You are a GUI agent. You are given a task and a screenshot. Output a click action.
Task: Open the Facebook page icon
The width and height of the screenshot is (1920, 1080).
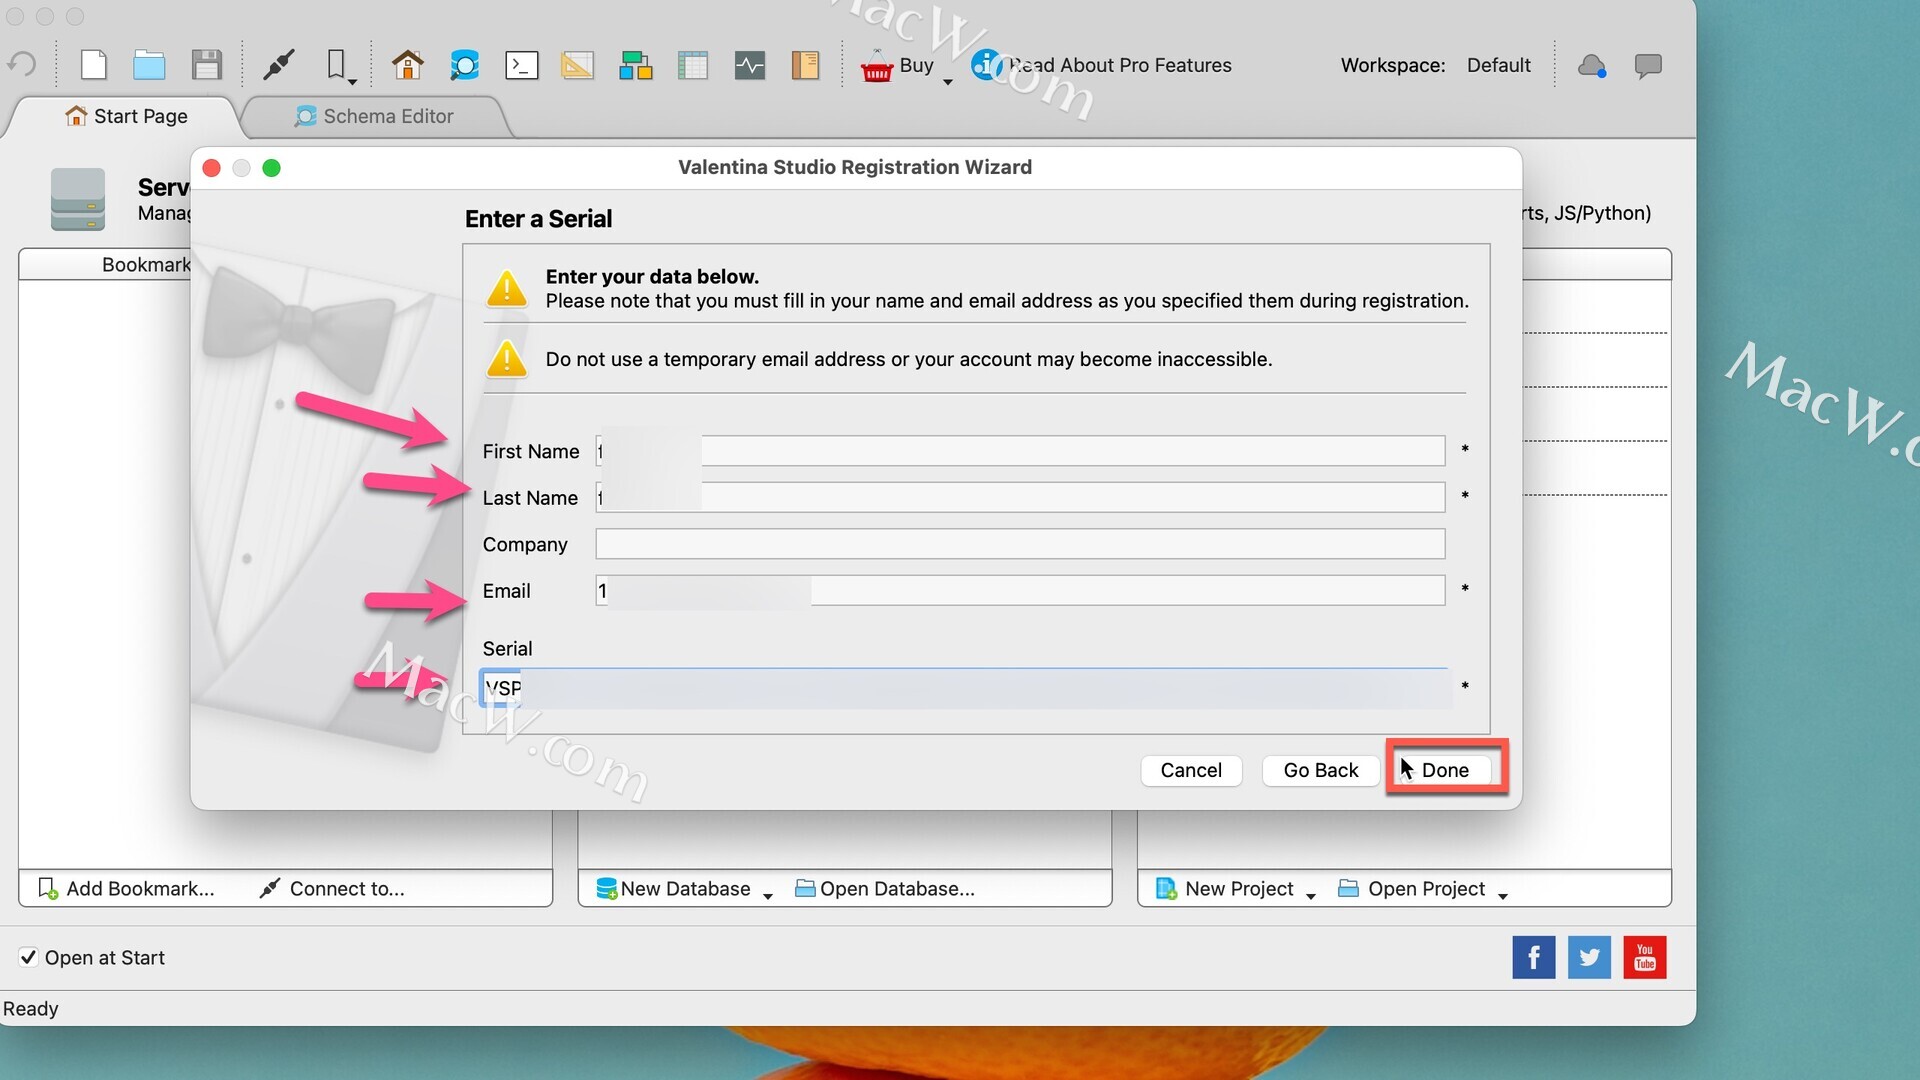[x=1533, y=958]
